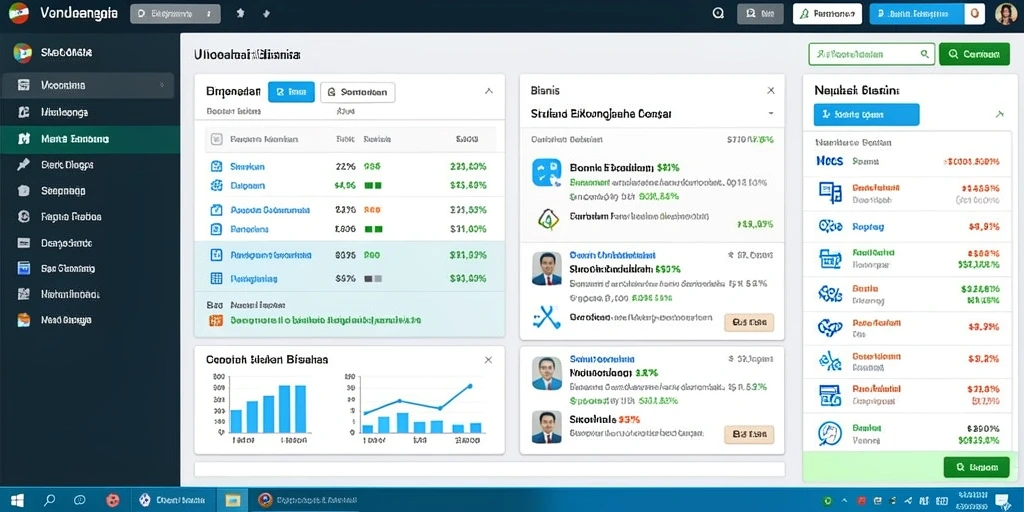Toggle the header checkbox in the table
The width and height of the screenshot is (1024, 512).
217,139
